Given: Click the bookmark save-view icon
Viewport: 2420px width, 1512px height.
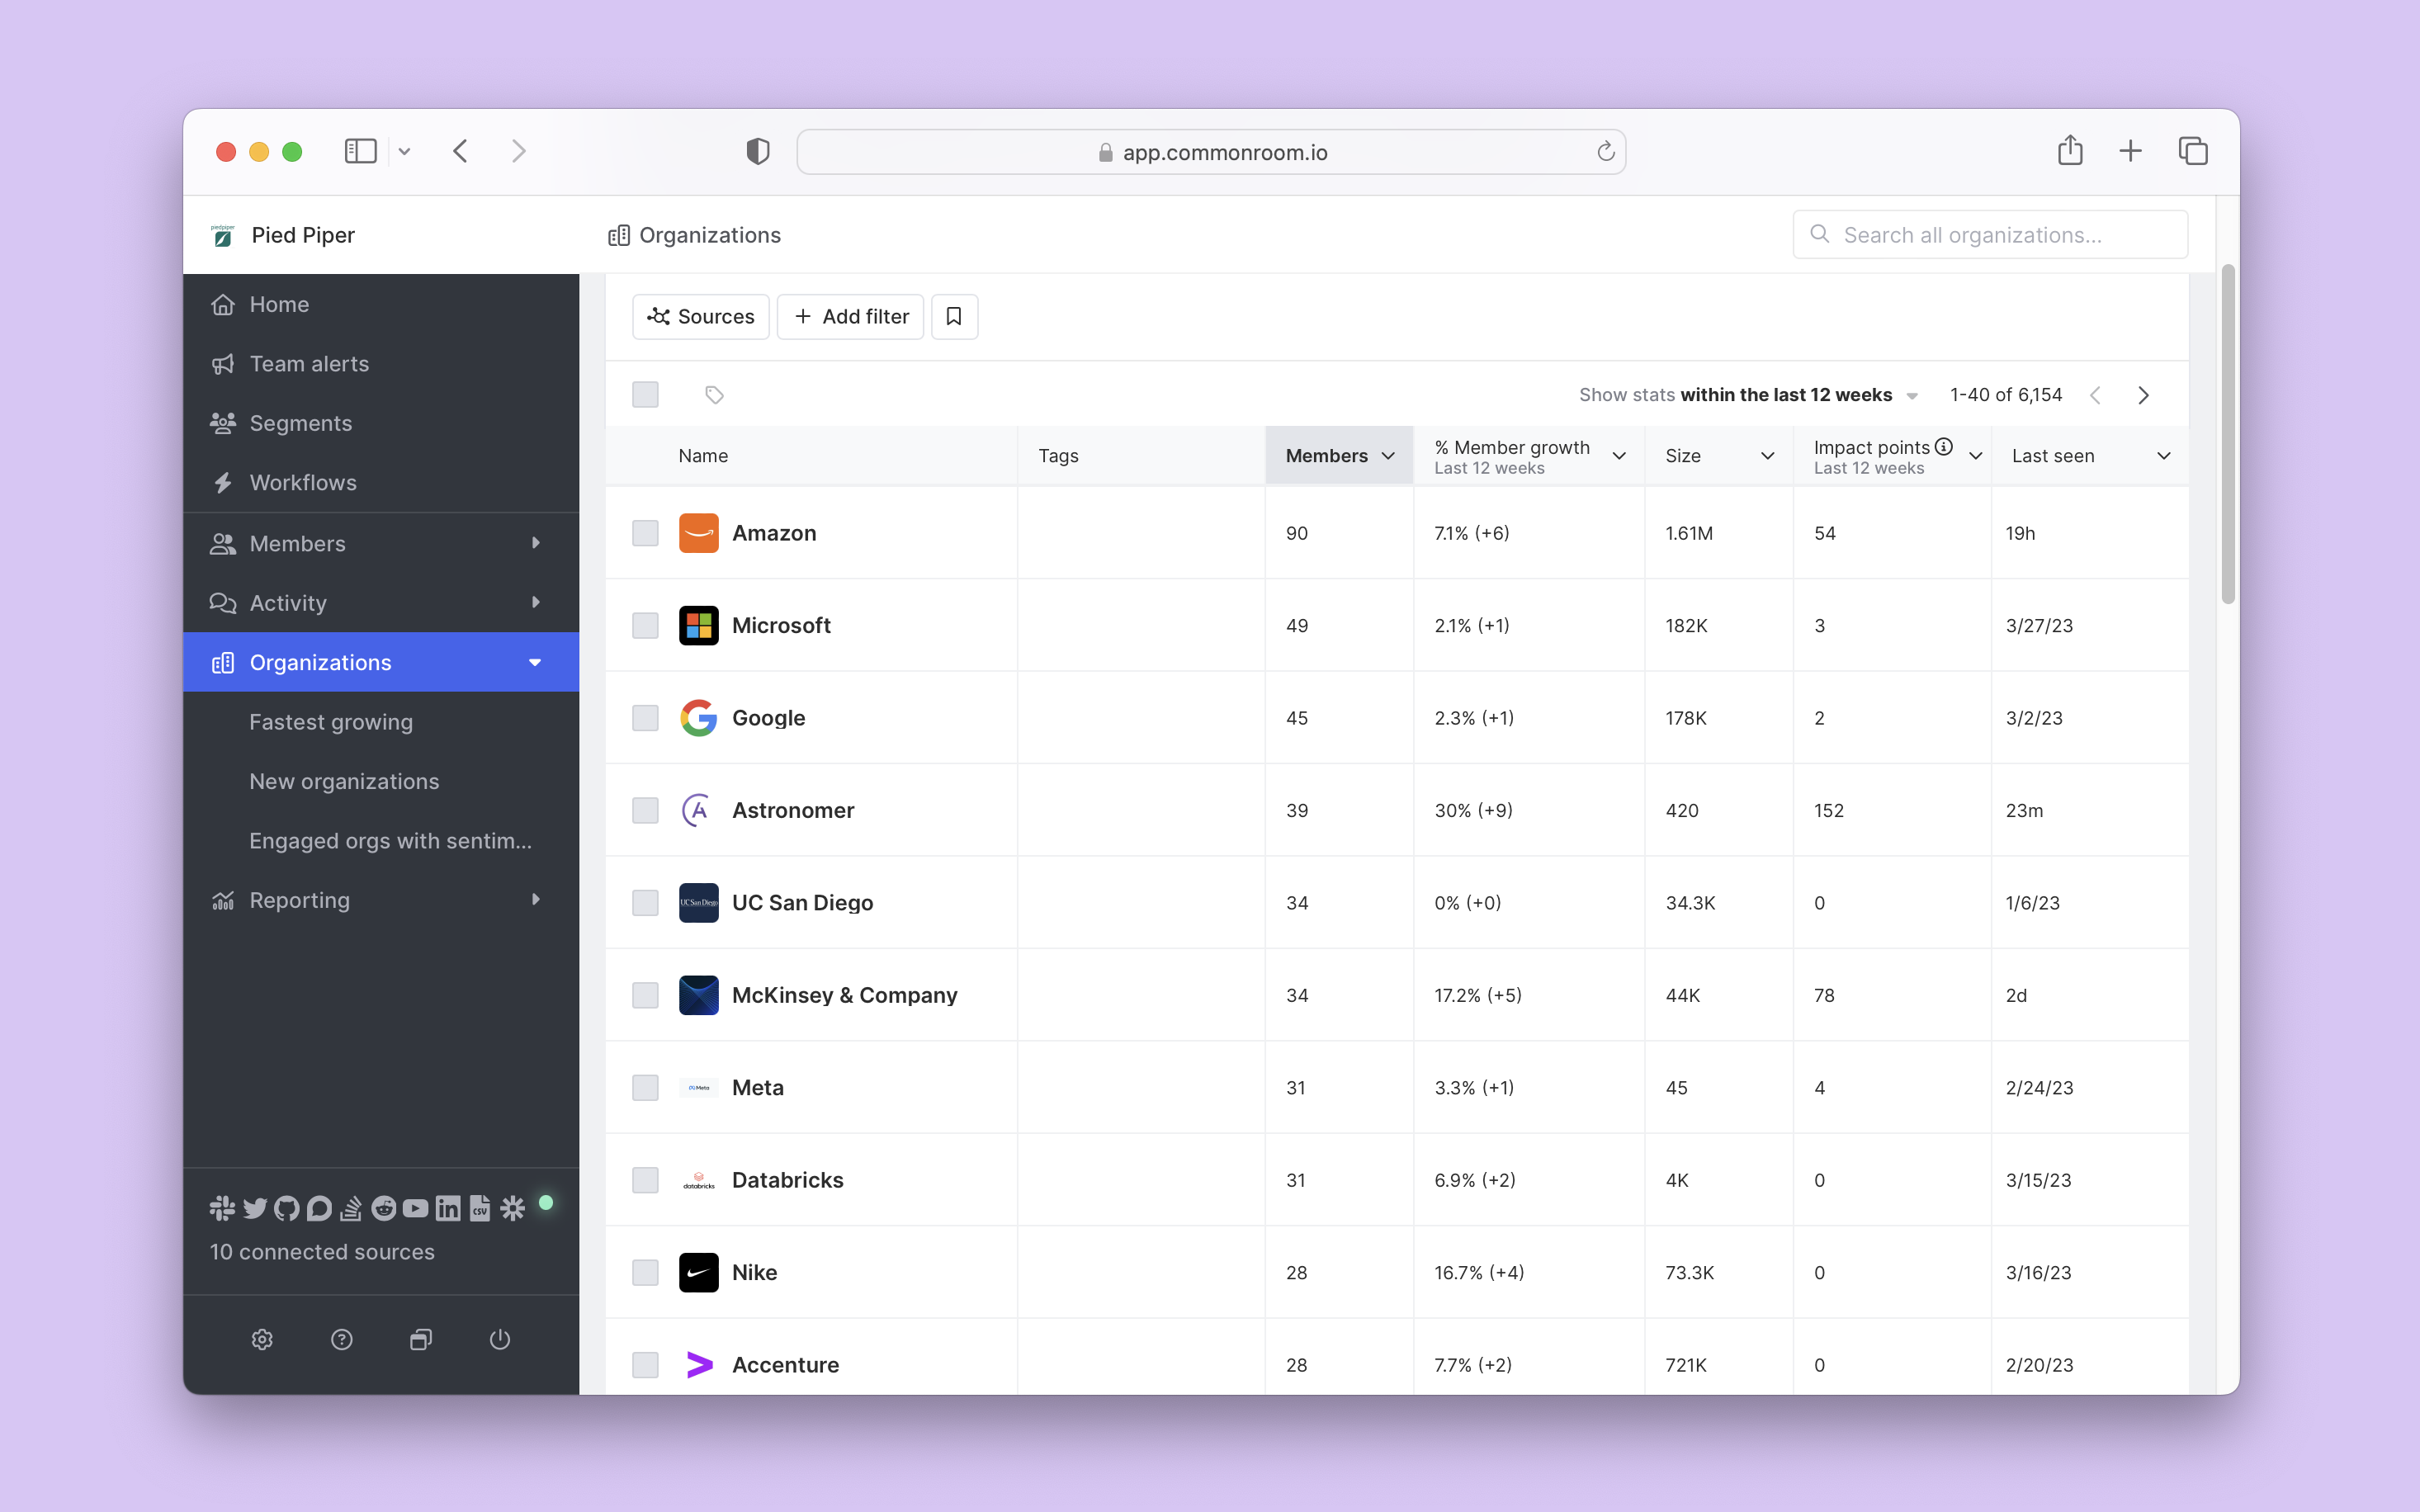Looking at the screenshot, I should (x=954, y=316).
